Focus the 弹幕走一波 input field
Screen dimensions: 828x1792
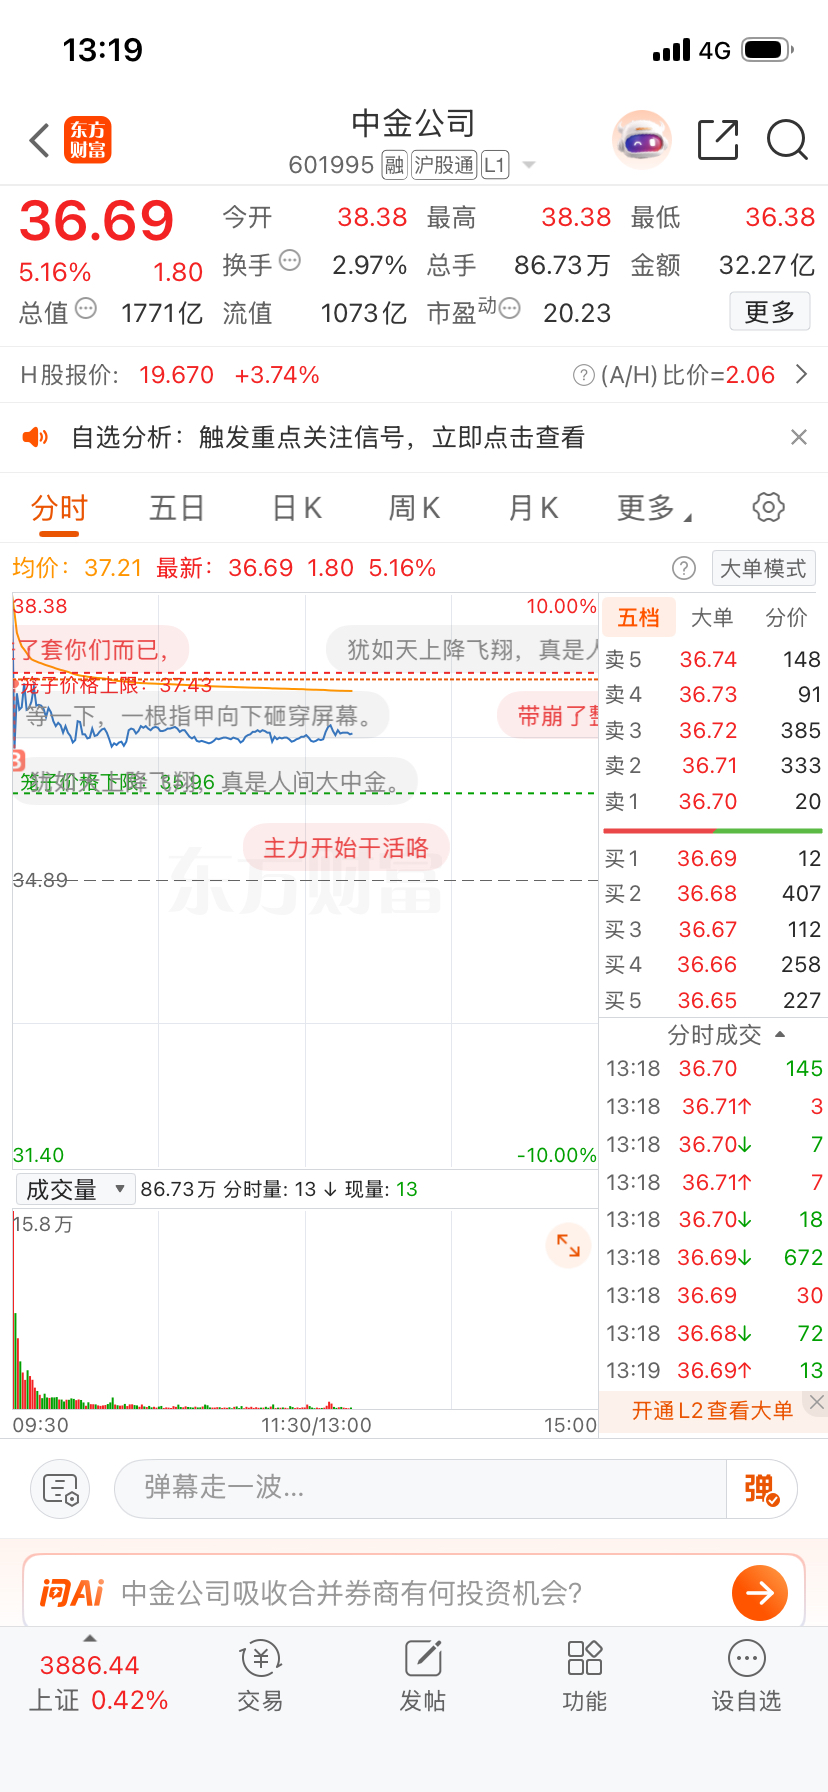420,1489
